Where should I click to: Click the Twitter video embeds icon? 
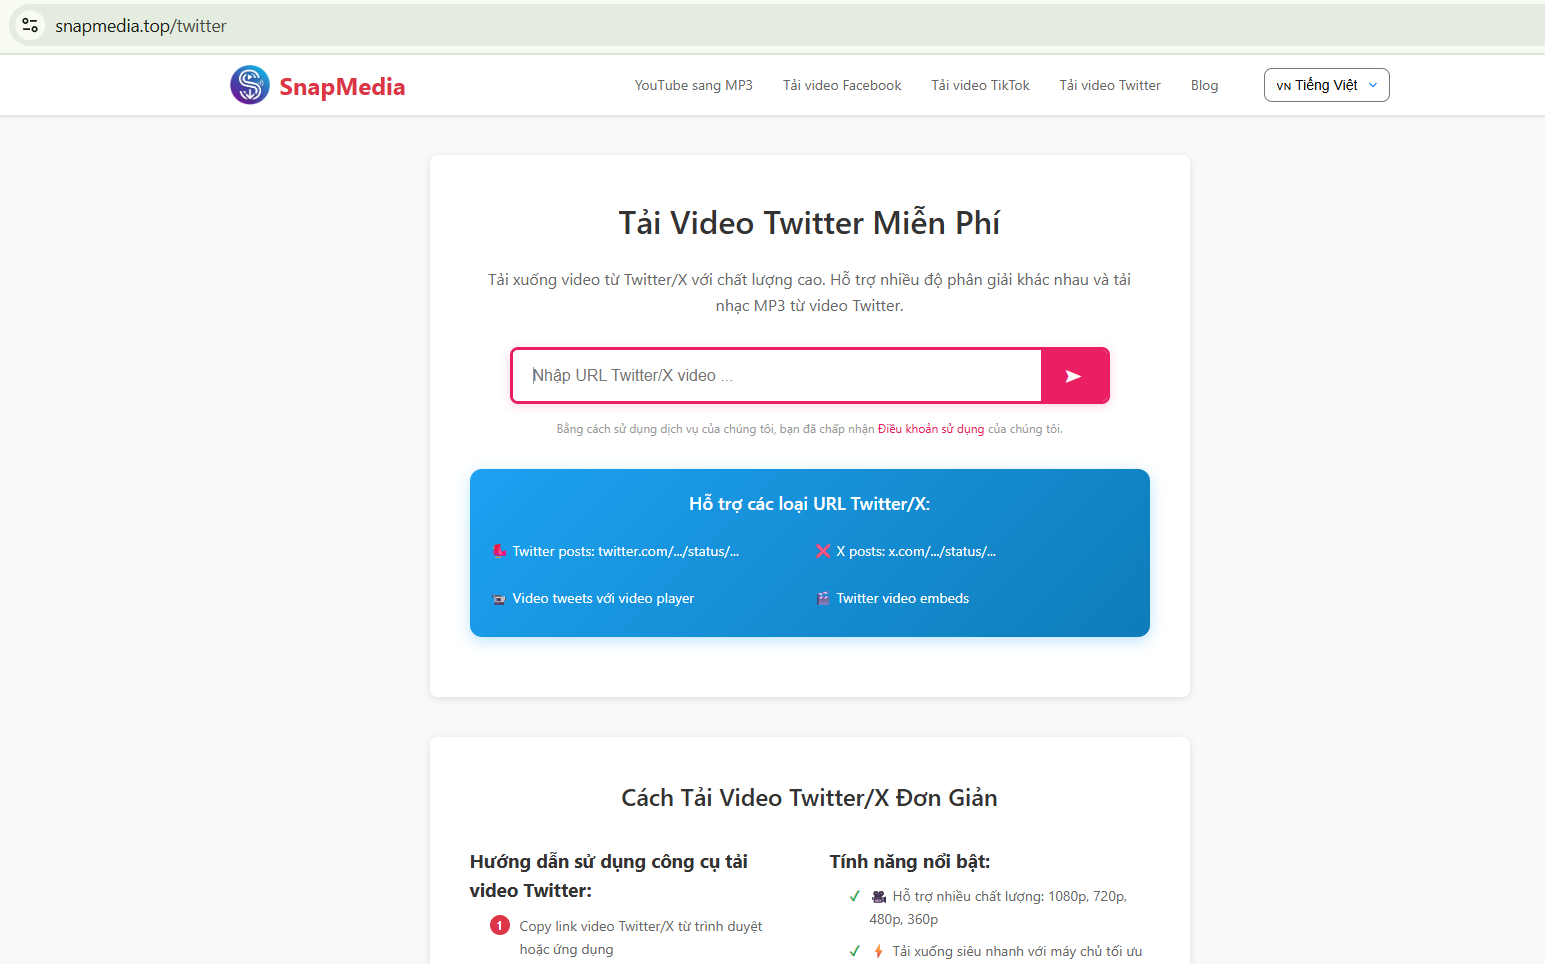pos(823,598)
